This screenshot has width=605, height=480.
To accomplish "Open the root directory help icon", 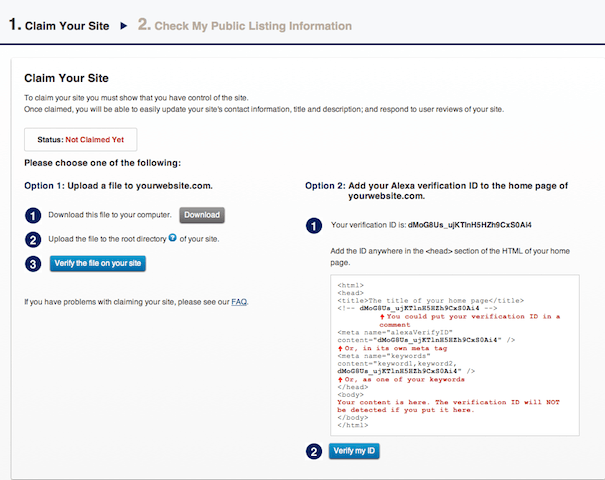I will point(172,238).
